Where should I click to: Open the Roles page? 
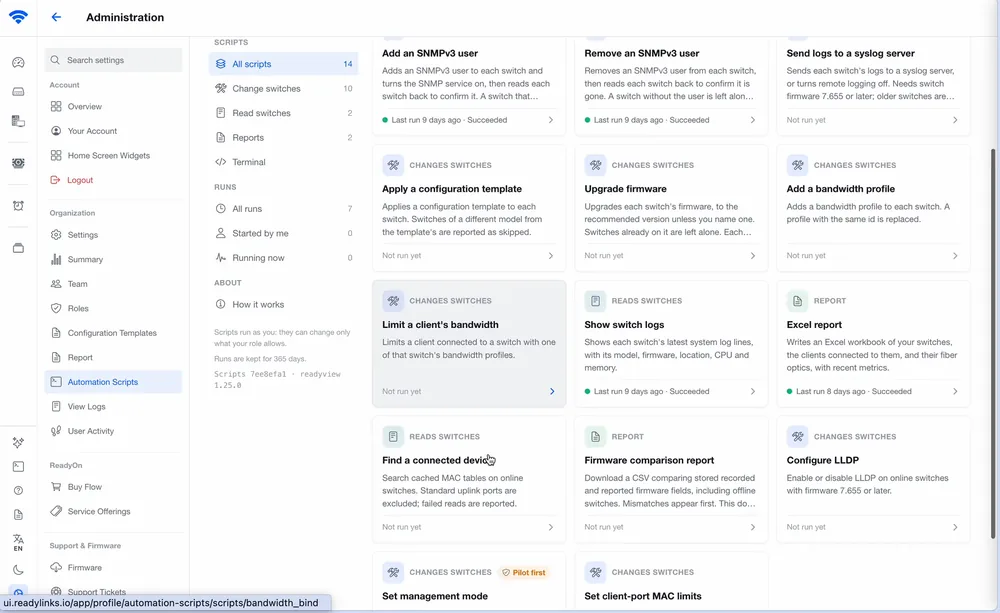(x=114, y=308)
